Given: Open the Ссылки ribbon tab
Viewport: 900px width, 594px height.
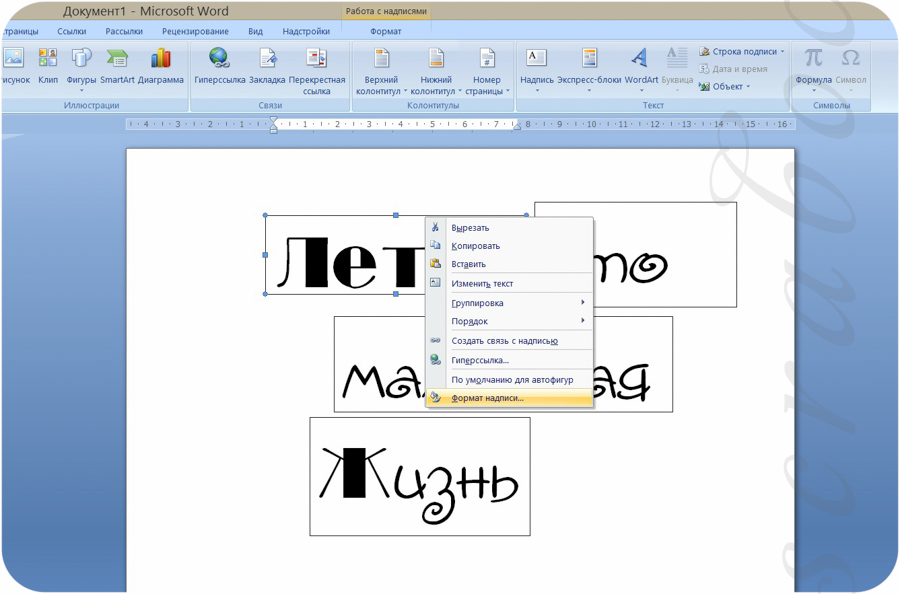Looking at the screenshot, I should pyautogui.click(x=72, y=32).
